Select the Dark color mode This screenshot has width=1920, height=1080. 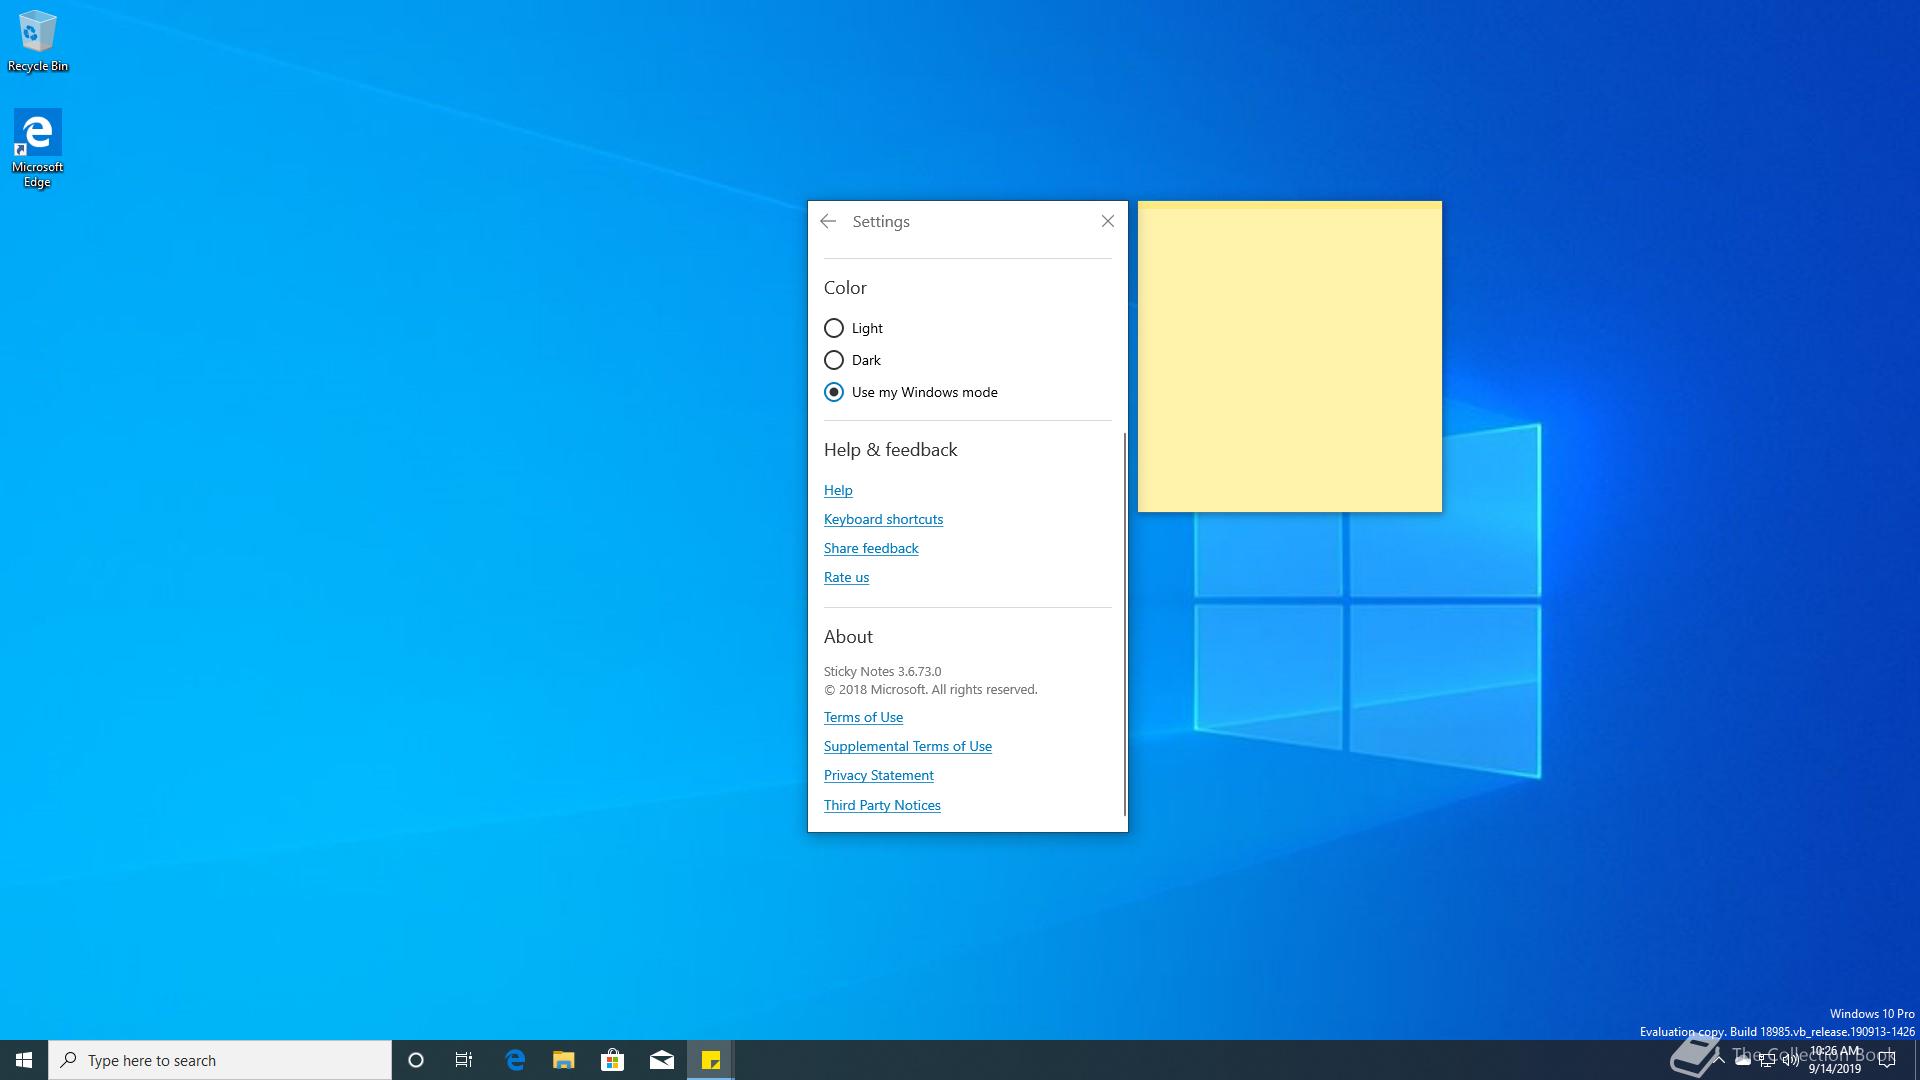(x=853, y=360)
